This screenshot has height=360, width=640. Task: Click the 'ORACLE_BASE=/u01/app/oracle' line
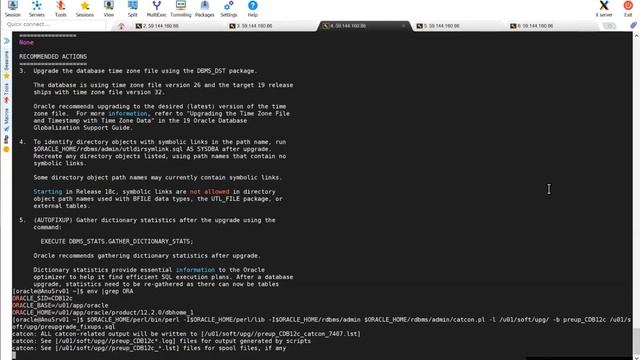pyautogui.click(x=60, y=305)
